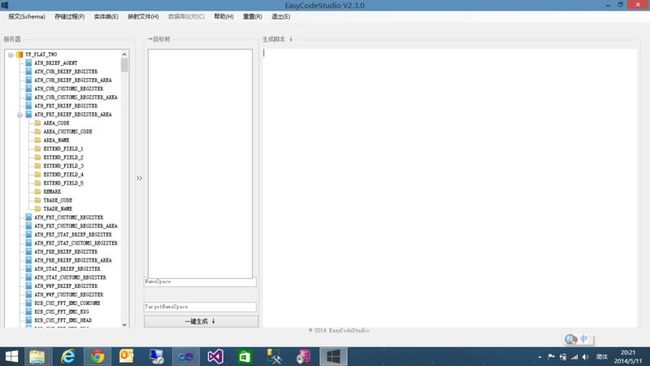
Task: Select the EXTEND_FIELD_4 column
Action: point(63,175)
